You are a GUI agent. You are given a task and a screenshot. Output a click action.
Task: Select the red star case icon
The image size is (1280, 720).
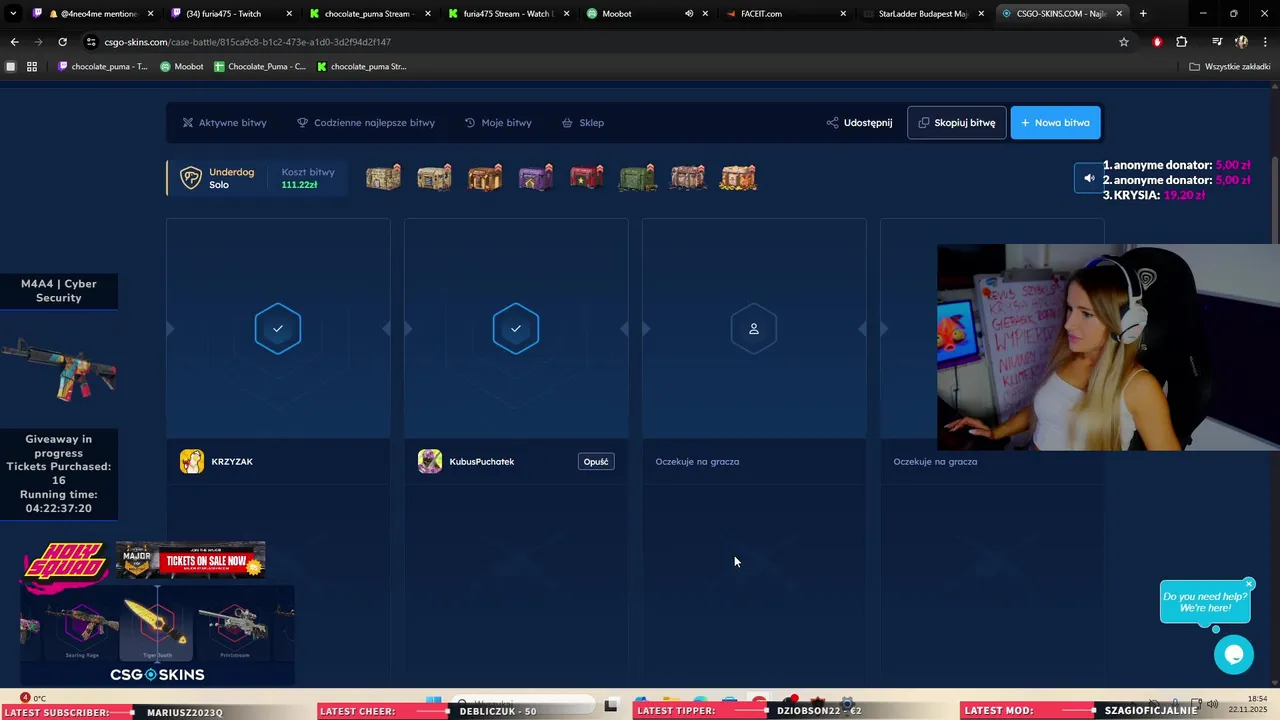coord(586,178)
